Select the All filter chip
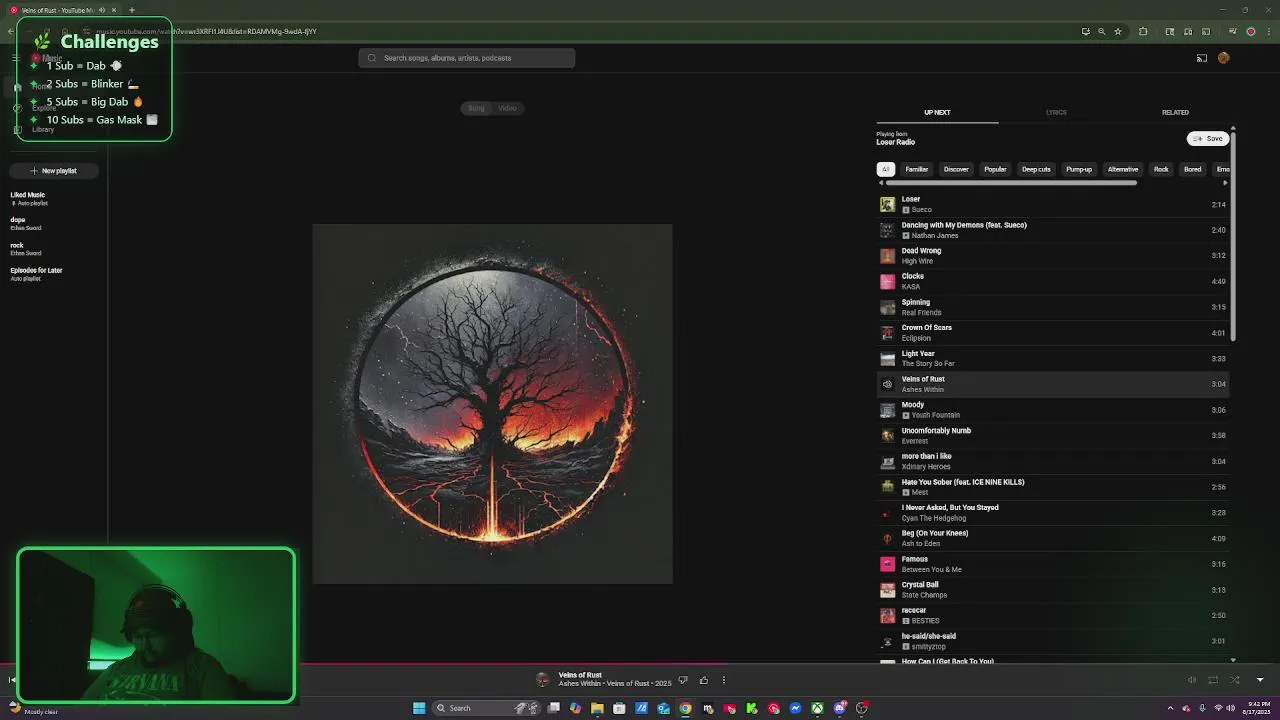 coord(885,169)
